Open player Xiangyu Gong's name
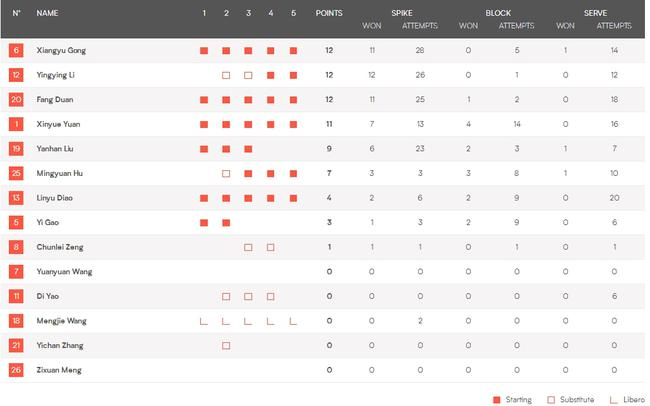The width and height of the screenshot is (650, 406). [61, 50]
